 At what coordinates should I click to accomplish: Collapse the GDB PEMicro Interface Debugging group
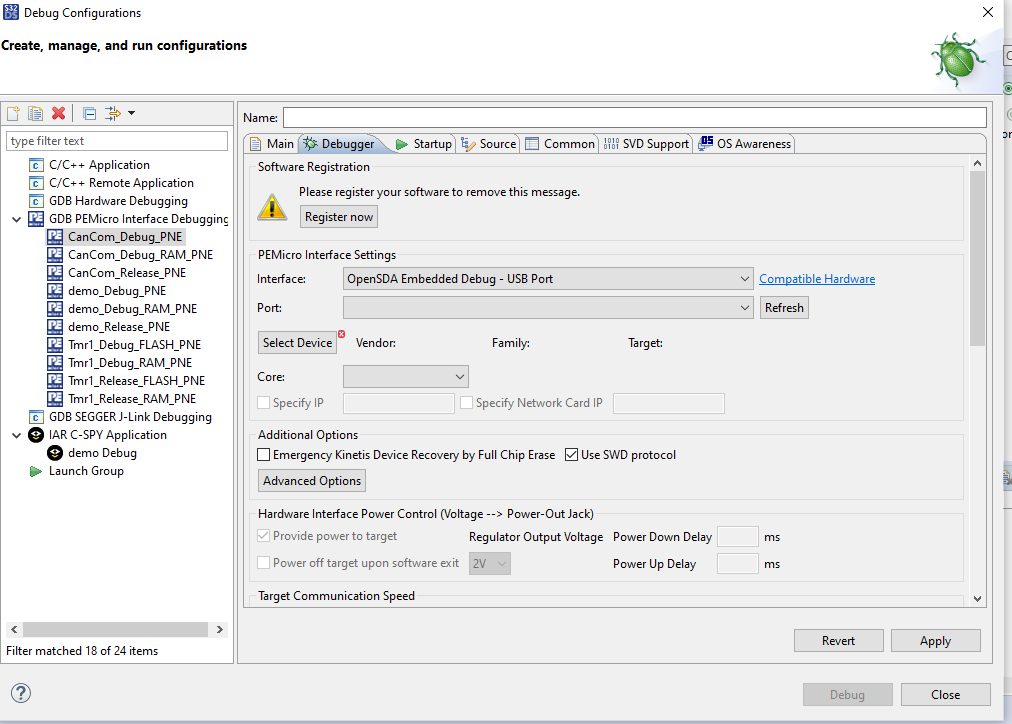pos(15,218)
